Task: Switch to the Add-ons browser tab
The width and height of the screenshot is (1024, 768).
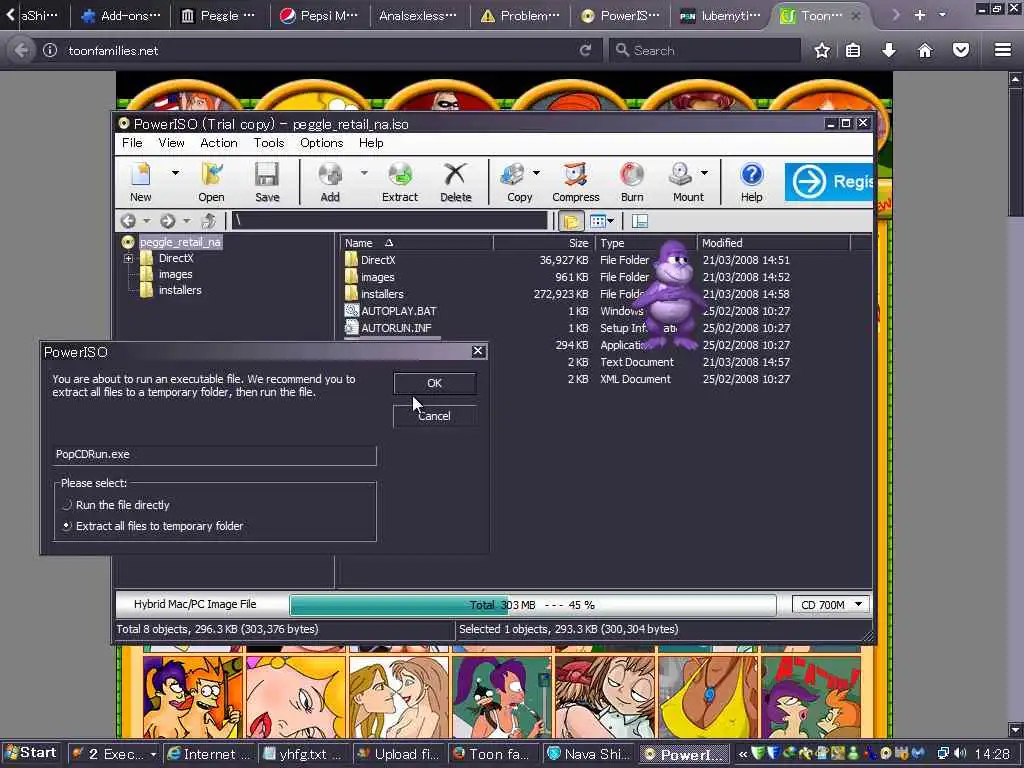Action: point(120,15)
